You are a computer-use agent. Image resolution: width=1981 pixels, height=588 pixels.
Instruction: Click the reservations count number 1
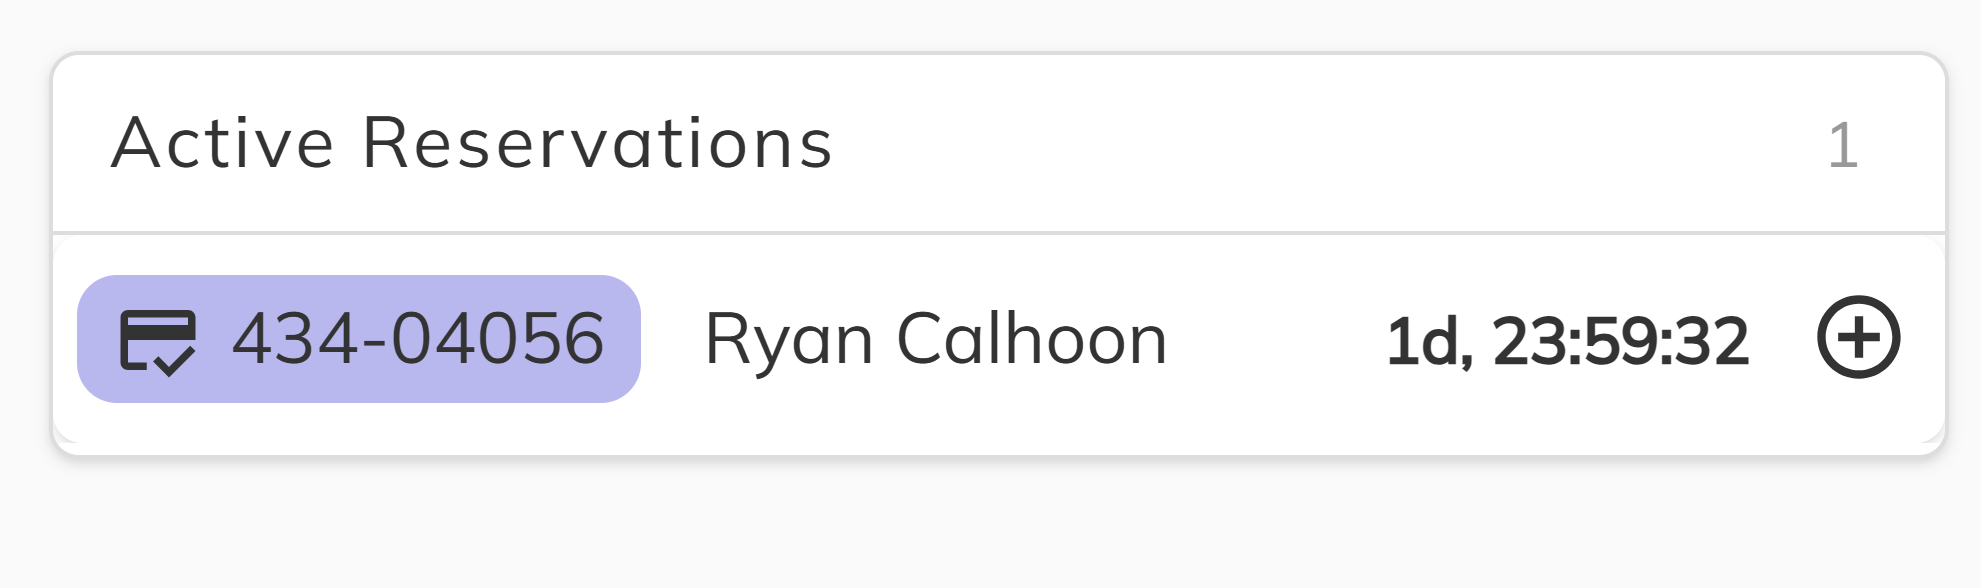tap(1842, 146)
